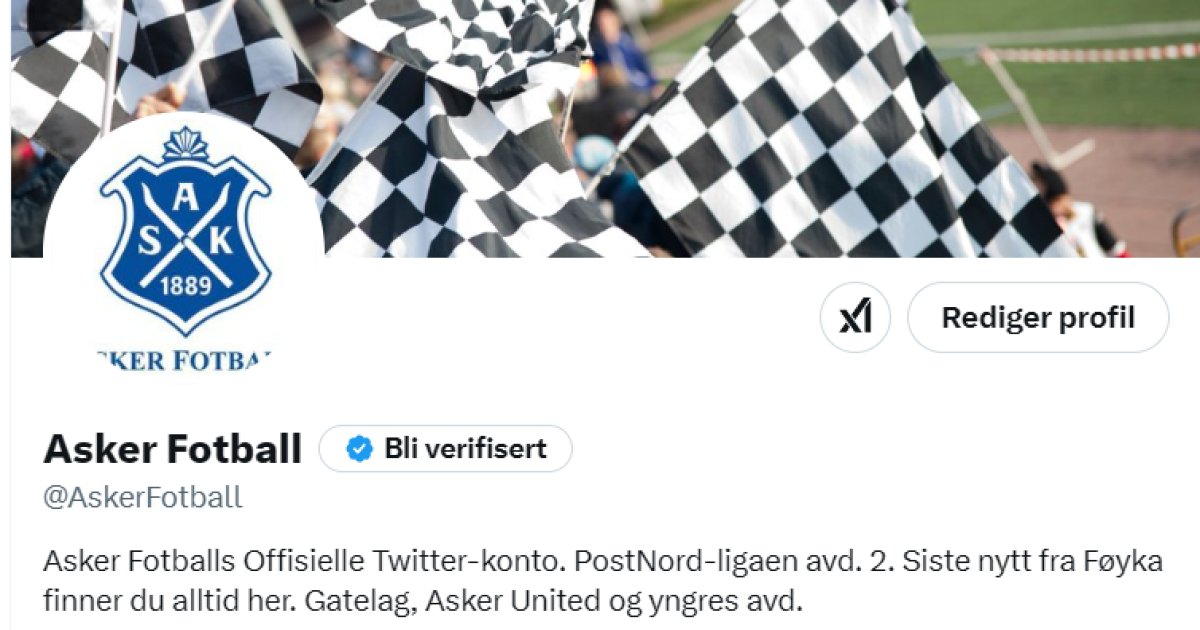Click the Rediger profil button
Screen dimensions: 1200x630
point(1038,318)
